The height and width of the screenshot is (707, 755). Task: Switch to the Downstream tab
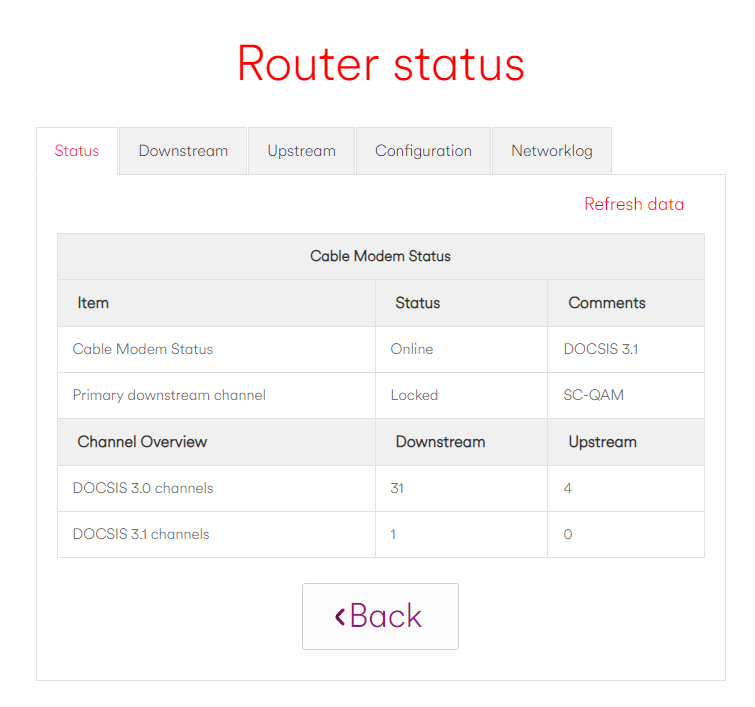click(183, 151)
